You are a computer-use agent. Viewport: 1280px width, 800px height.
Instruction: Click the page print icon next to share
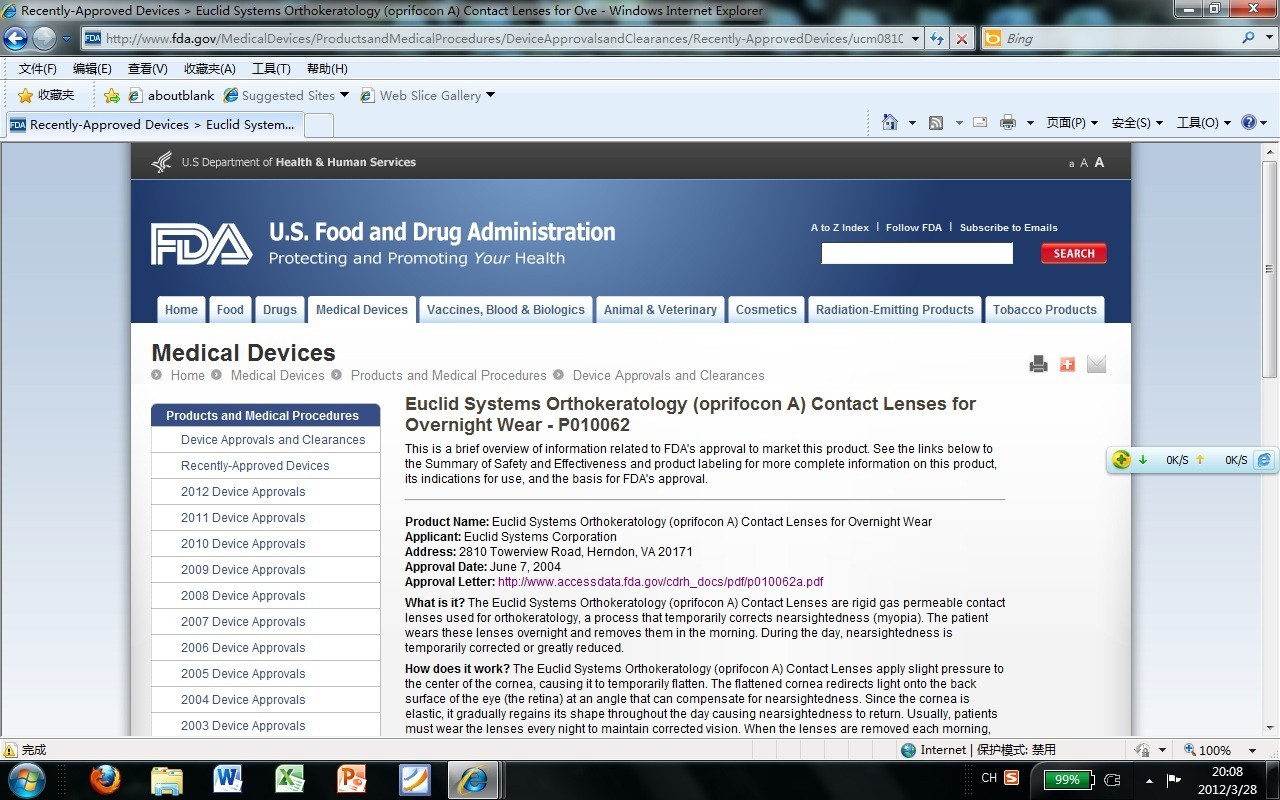pos(1038,364)
